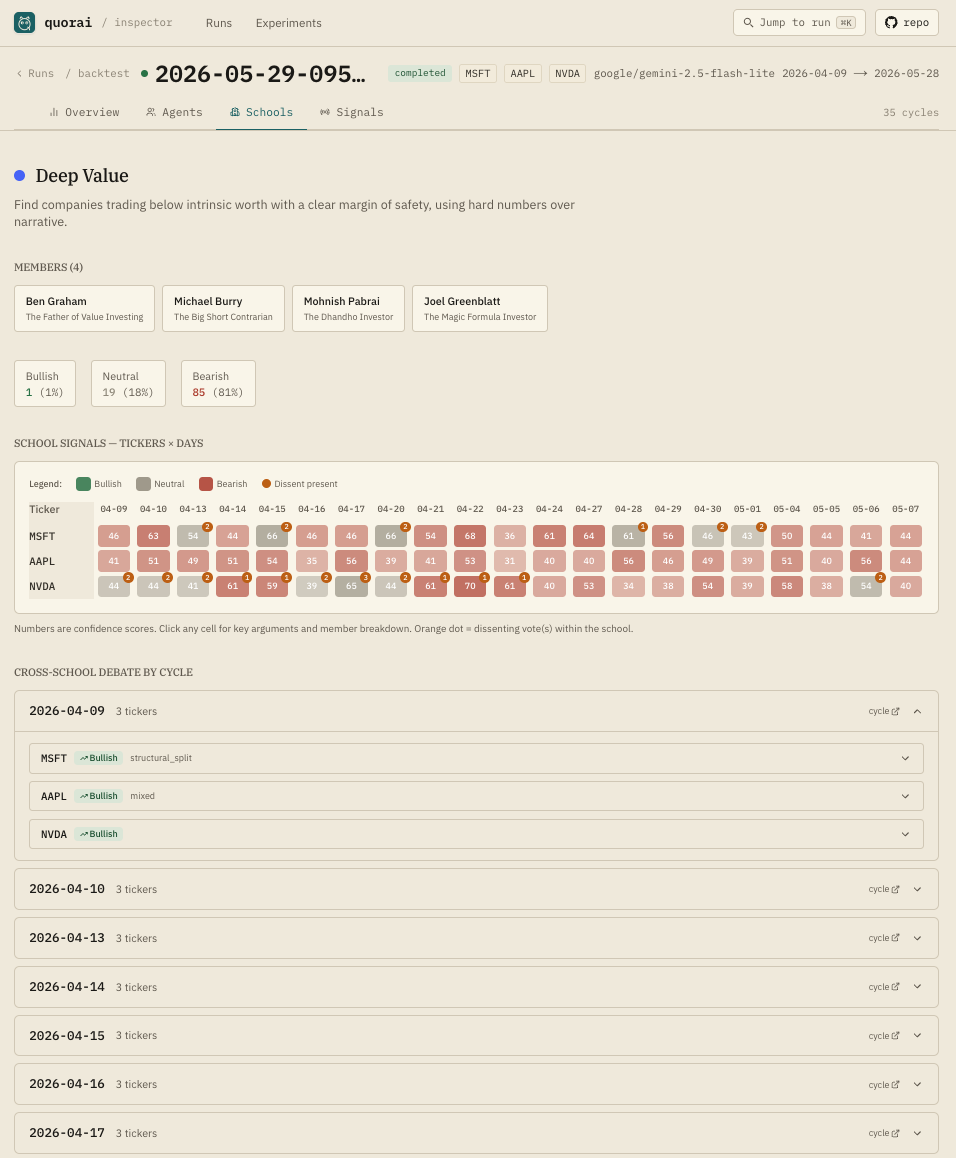Image resolution: width=956 pixels, height=1158 pixels.
Task: Click the GitHub repo button
Action: coord(907,23)
